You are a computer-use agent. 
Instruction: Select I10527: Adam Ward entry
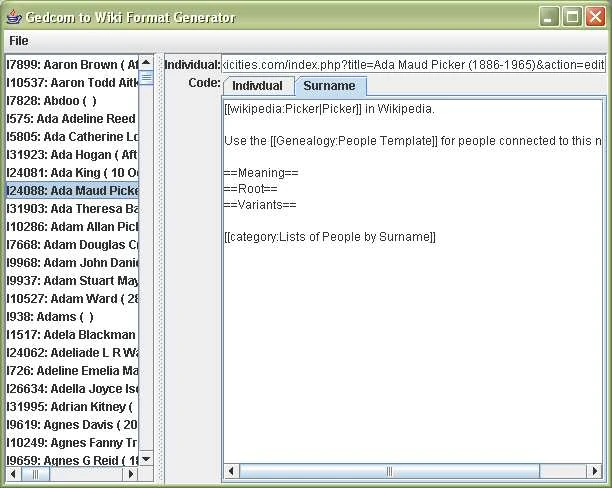72,299
